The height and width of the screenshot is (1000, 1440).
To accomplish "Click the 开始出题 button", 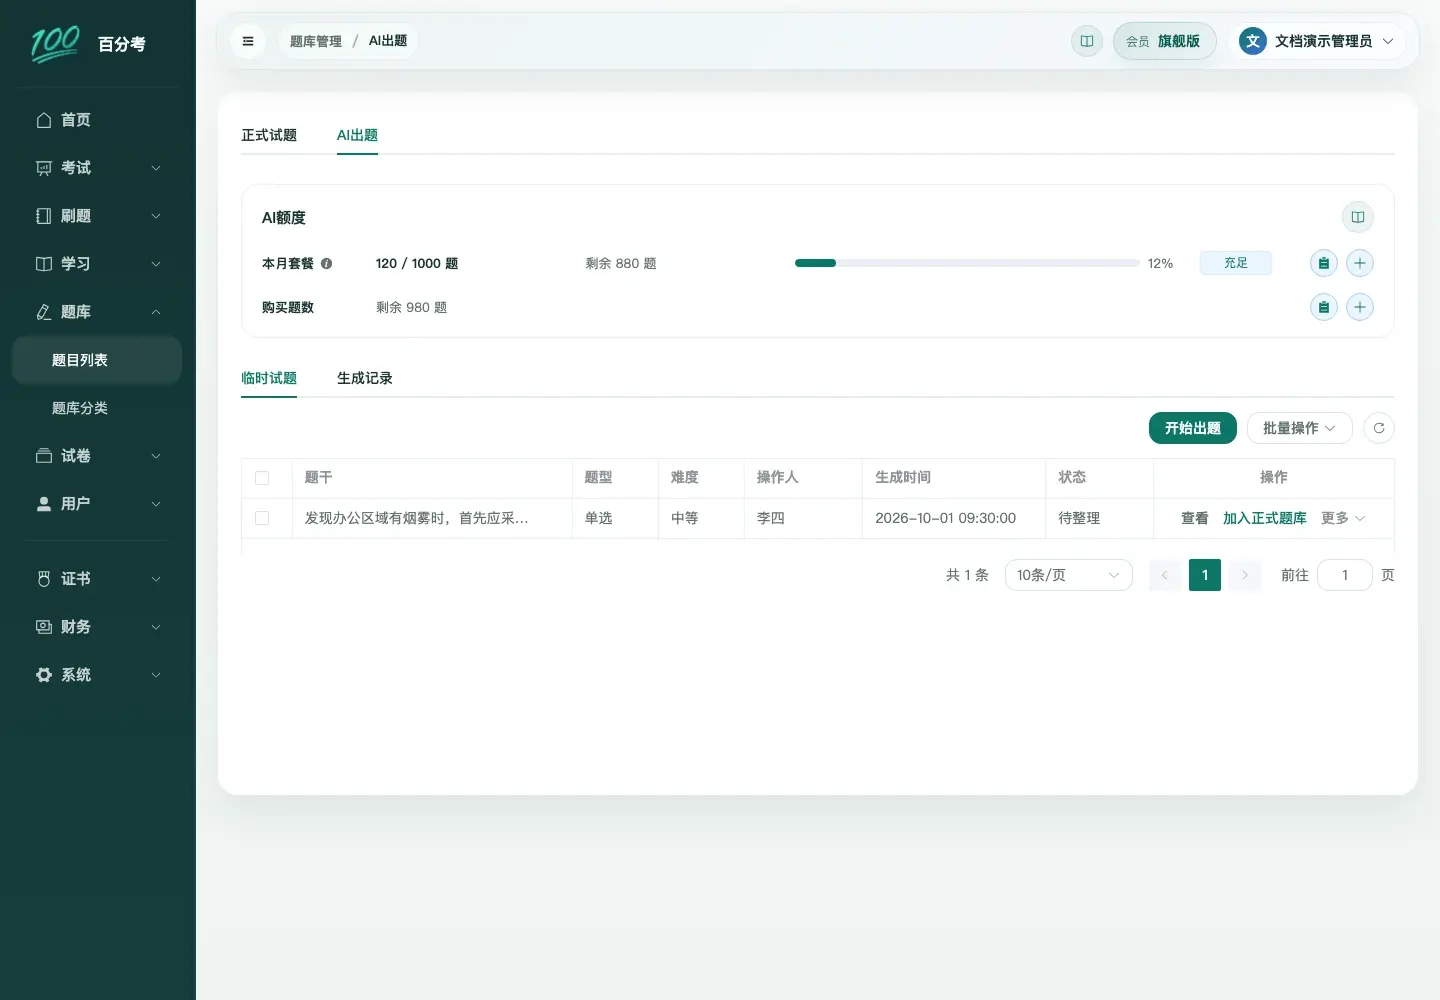I will tap(1193, 428).
